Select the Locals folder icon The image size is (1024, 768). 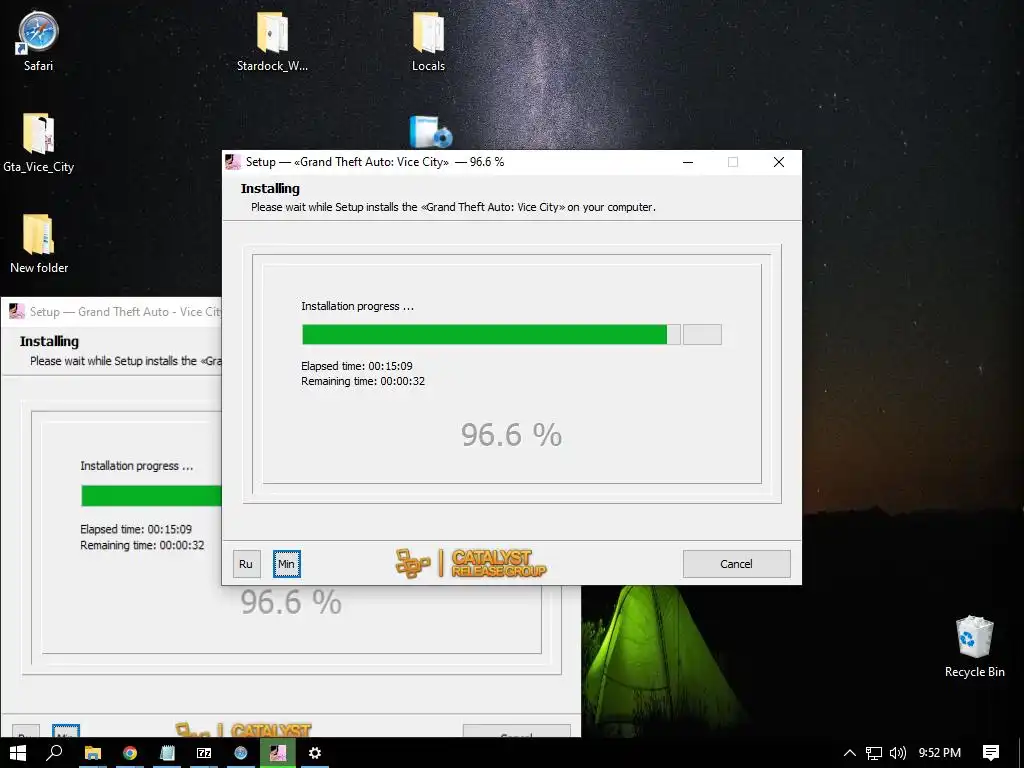[428, 40]
